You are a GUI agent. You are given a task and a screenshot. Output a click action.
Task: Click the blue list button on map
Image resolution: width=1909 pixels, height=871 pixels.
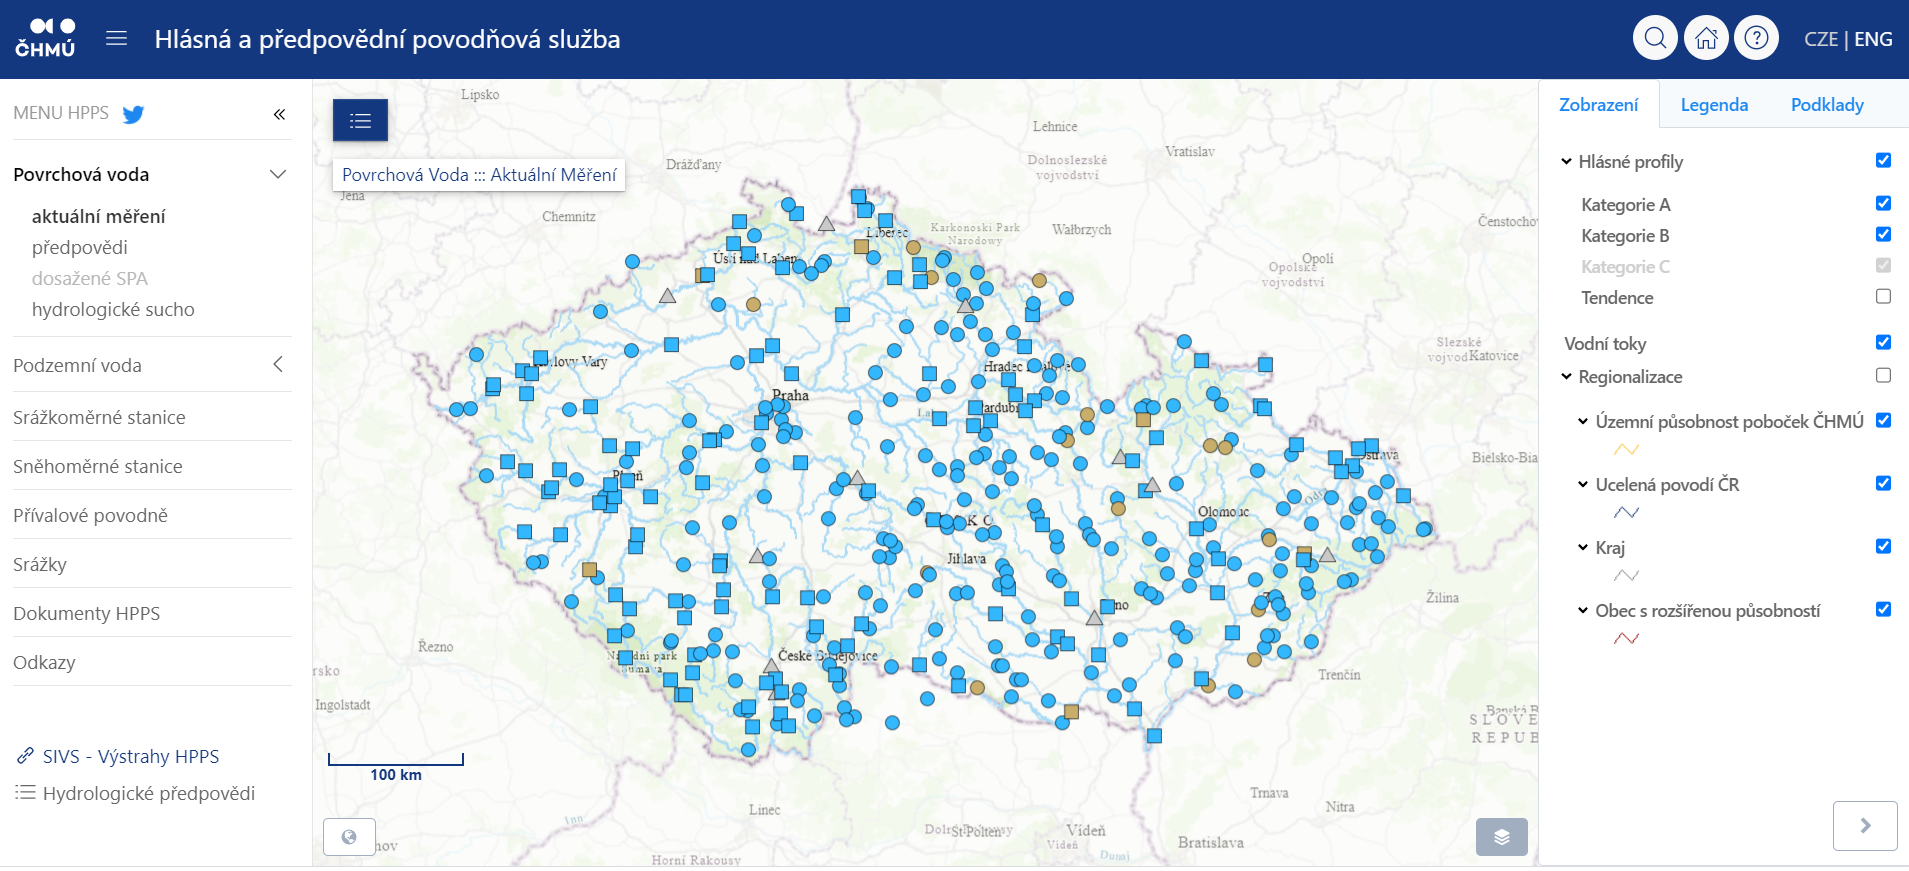pos(360,121)
